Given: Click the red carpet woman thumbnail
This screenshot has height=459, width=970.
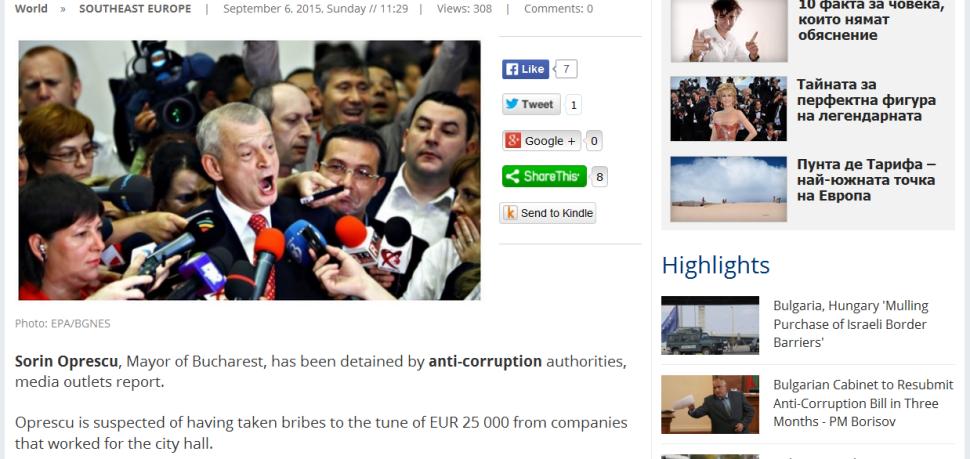Looking at the screenshot, I should tap(729, 109).
